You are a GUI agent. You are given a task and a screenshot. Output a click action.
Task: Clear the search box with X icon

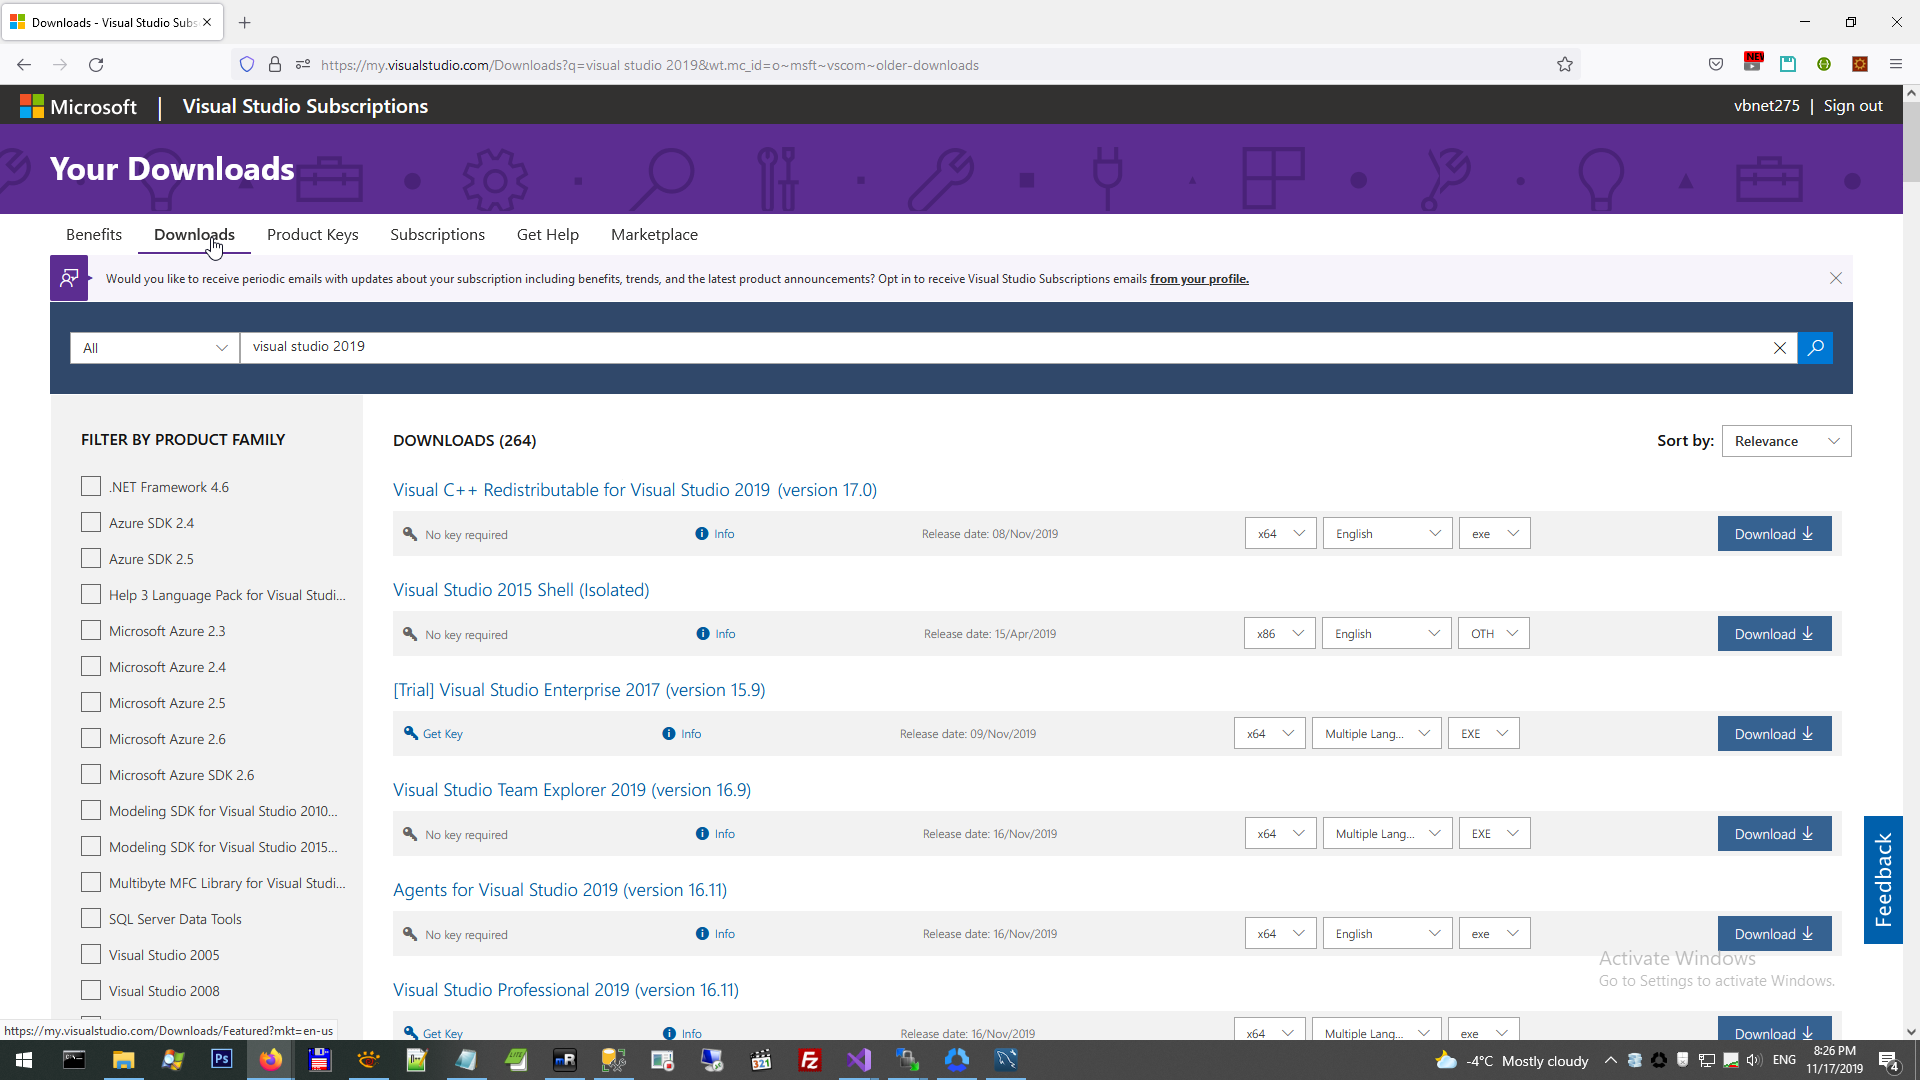(1780, 348)
